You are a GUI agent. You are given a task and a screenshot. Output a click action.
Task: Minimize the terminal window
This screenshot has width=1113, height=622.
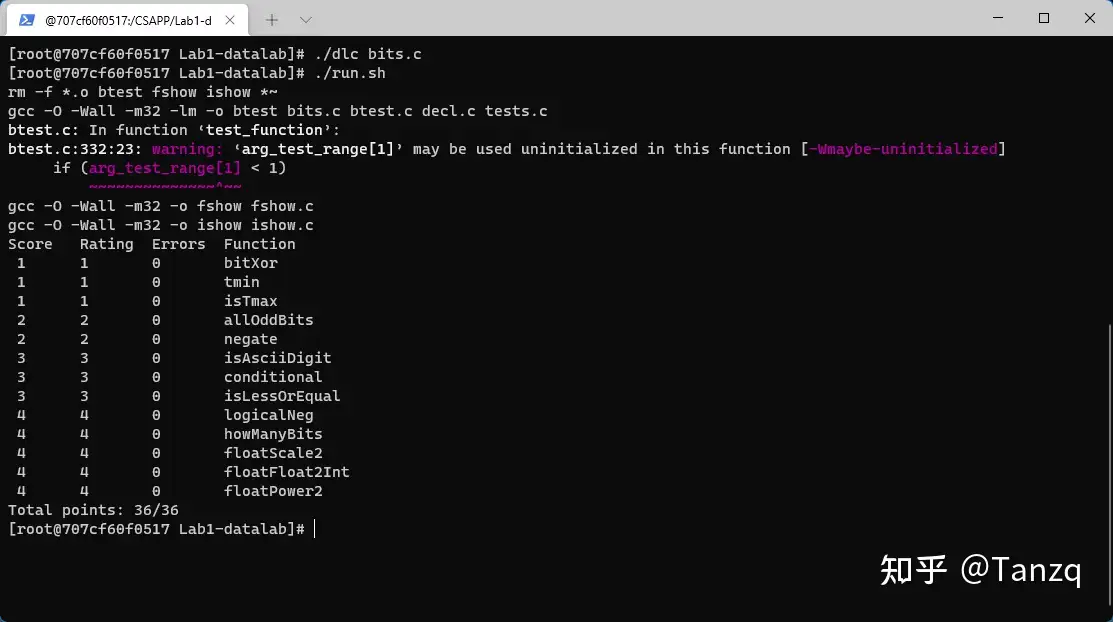coord(998,18)
